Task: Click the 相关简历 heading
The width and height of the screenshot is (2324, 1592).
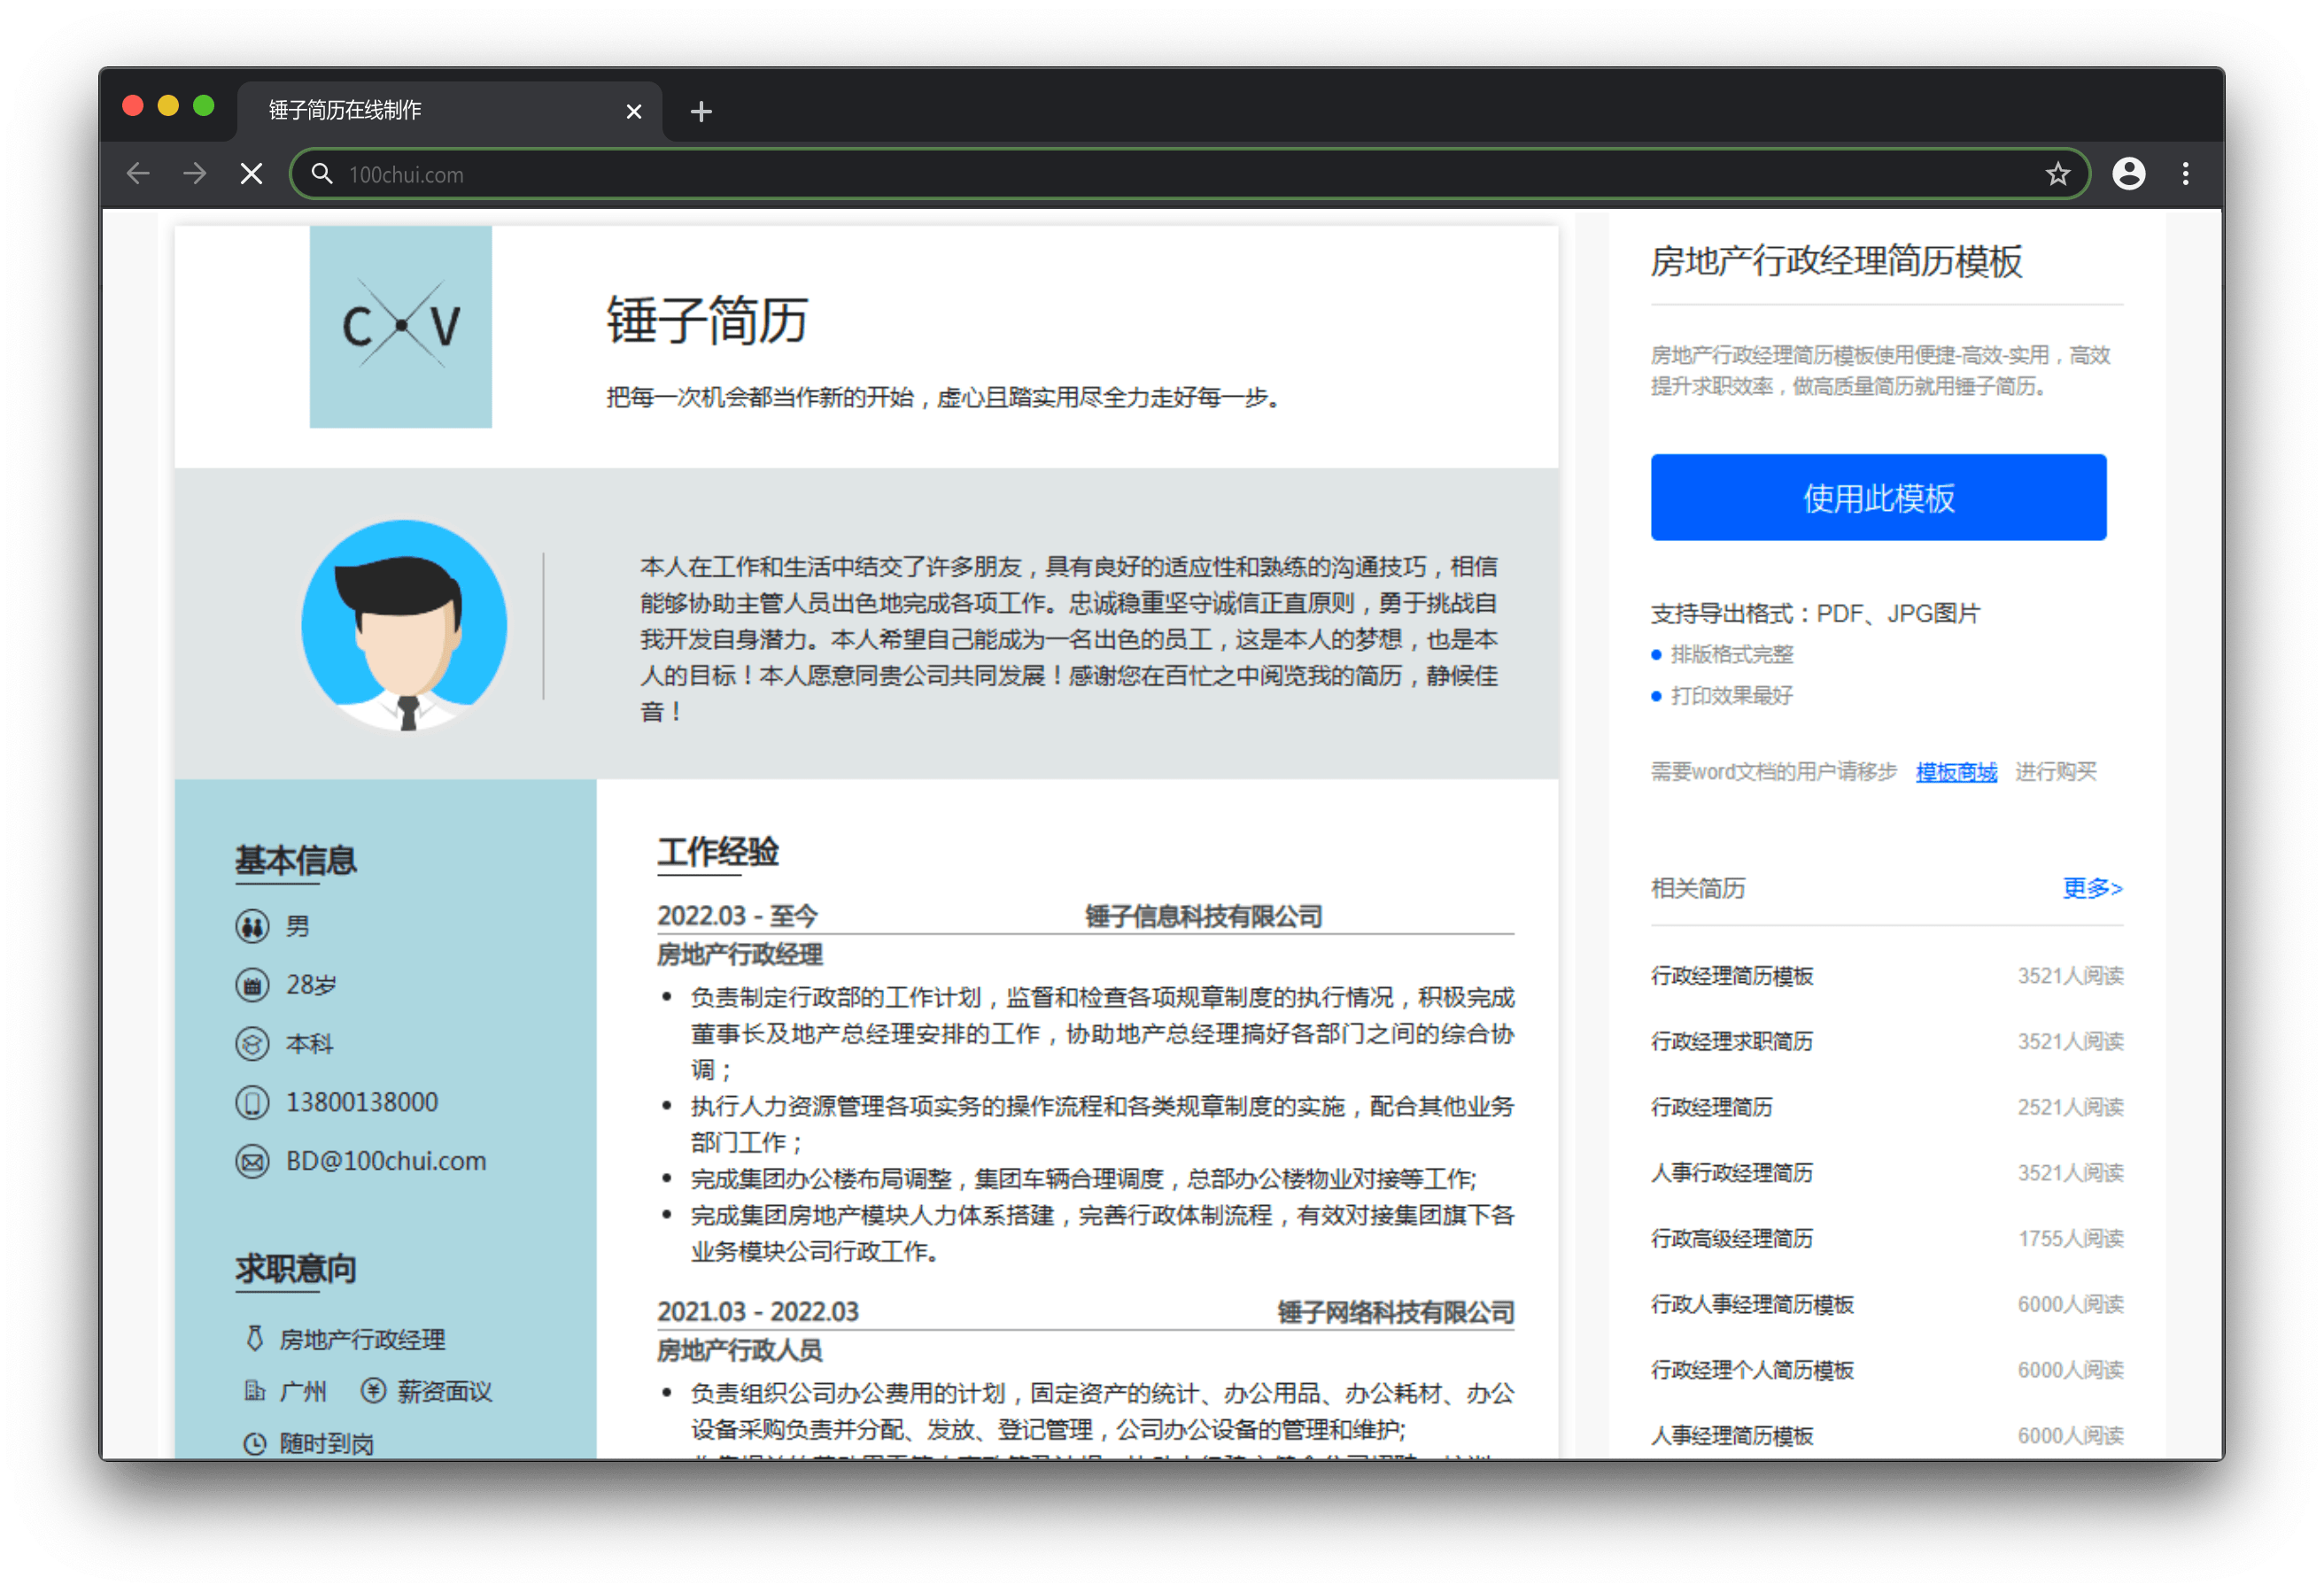Action: (1697, 887)
